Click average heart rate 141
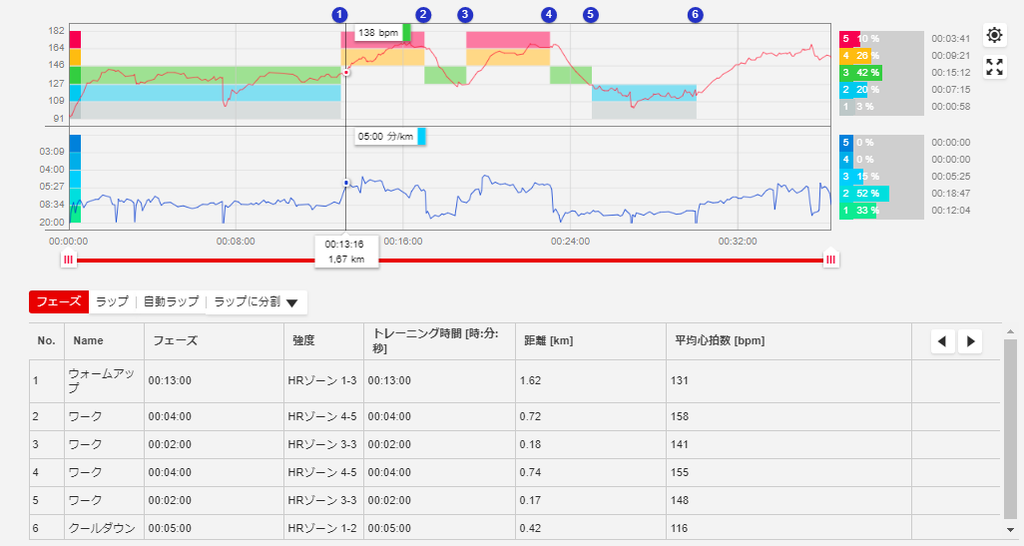Screen dimensions: 1024x546 pyautogui.click(x=679, y=445)
